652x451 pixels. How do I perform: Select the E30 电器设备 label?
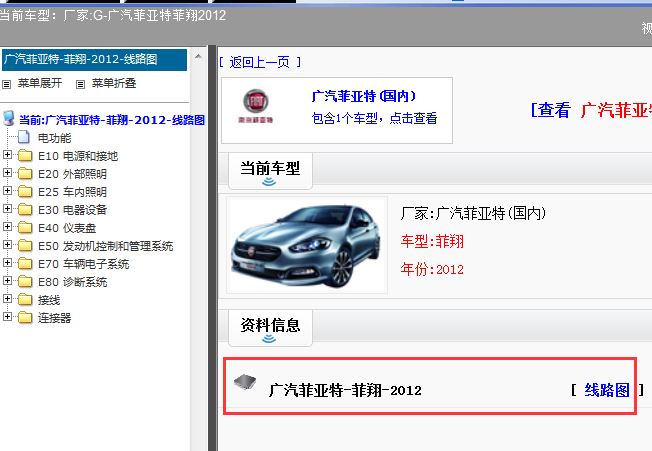(72, 210)
